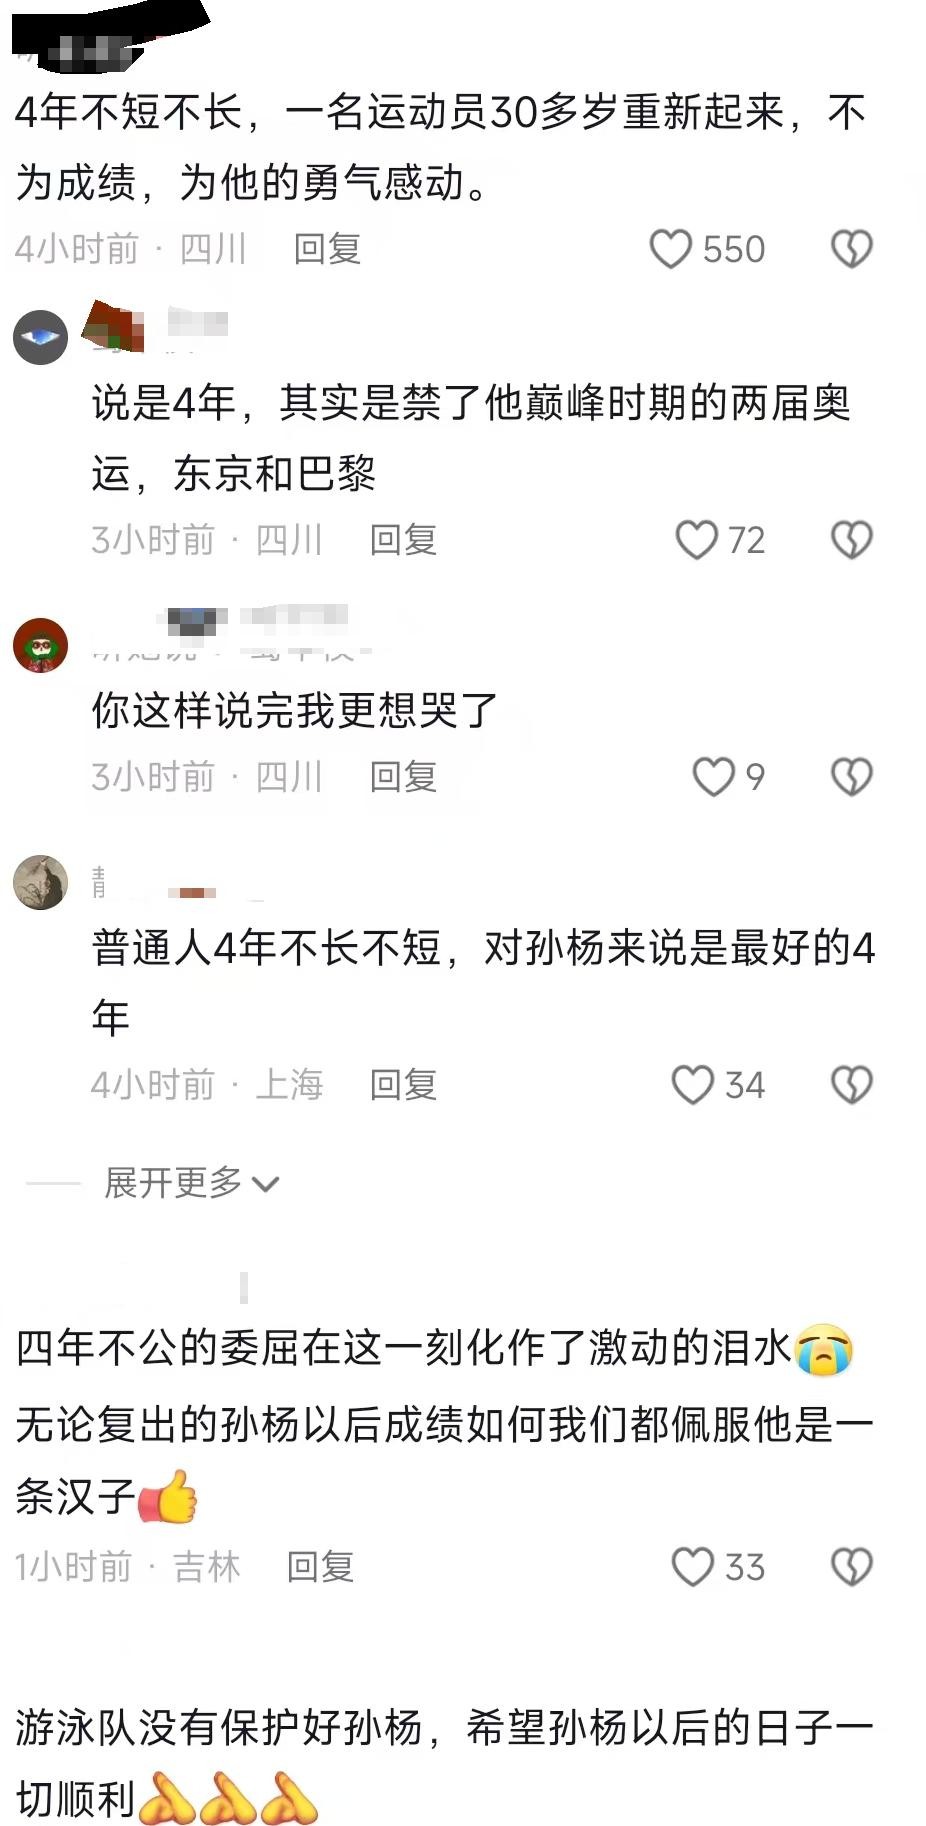Like the comment with 550 likes
The height and width of the screenshot is (1826, 926).
point(670,249)
